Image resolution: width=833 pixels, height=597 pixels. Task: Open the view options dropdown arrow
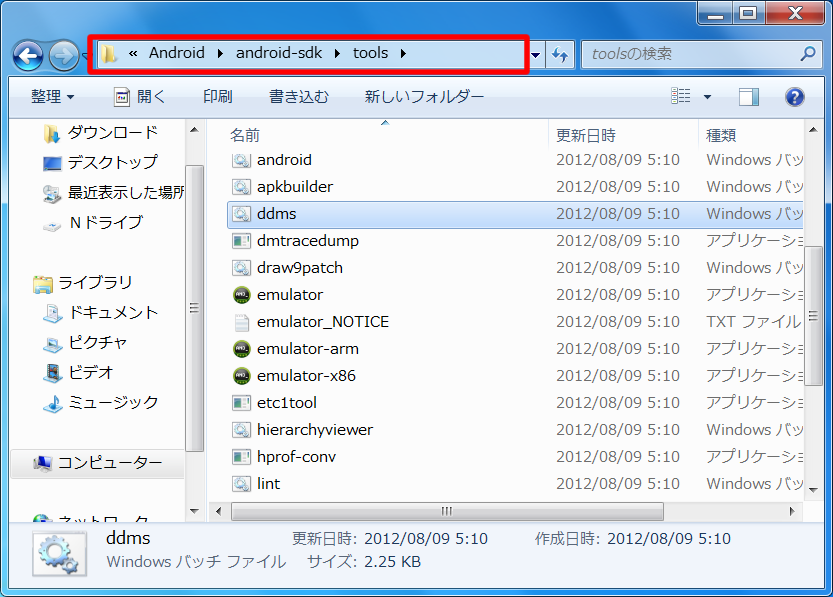(x=707, y=97)
